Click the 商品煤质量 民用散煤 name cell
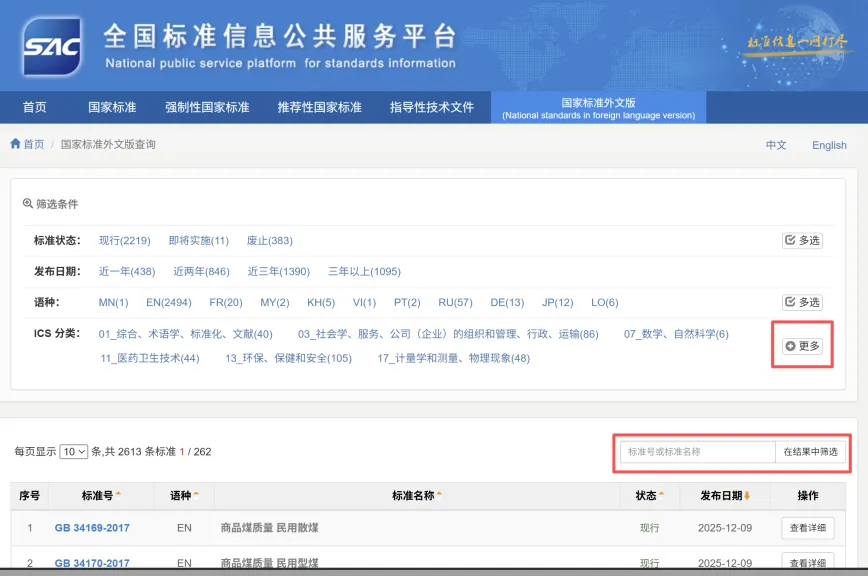868x576 pixels. [270, 528]
